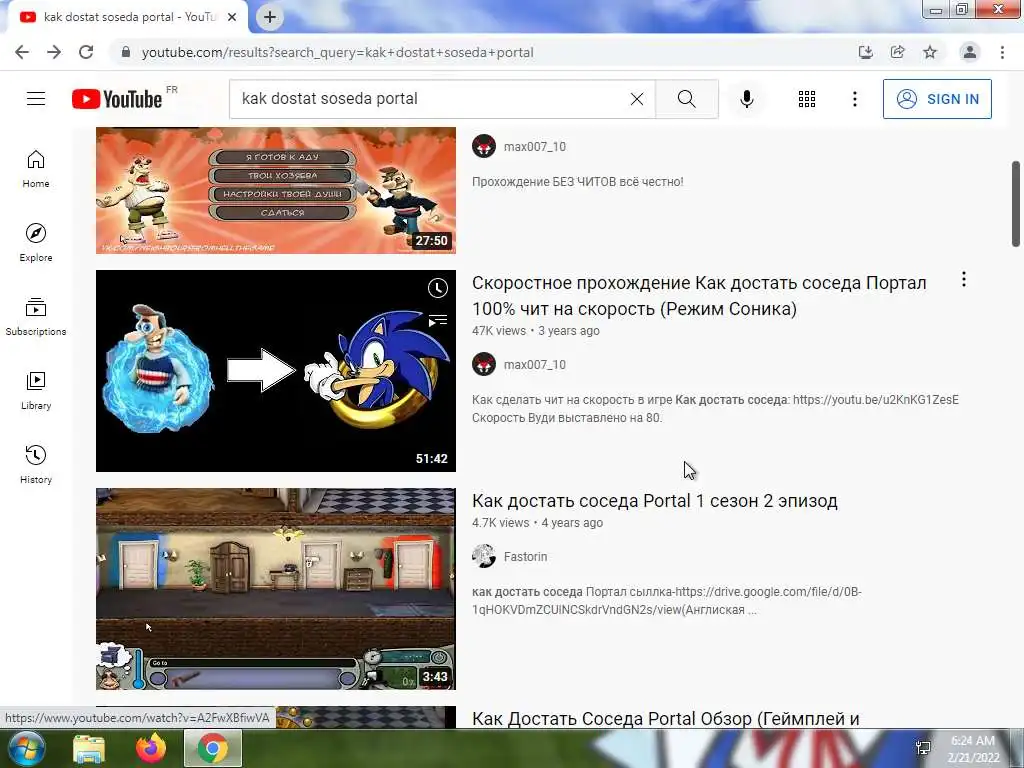Open File Explorer from the taskbar
The width and height of the screenshot is (1024, 768).
pyautogui.click(x=89, y=748)
